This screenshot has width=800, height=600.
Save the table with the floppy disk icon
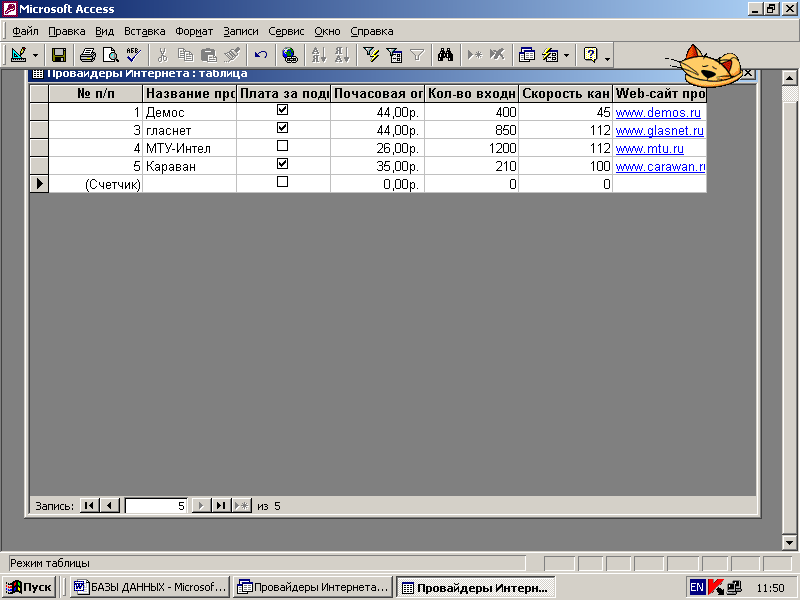click(59, 55)
